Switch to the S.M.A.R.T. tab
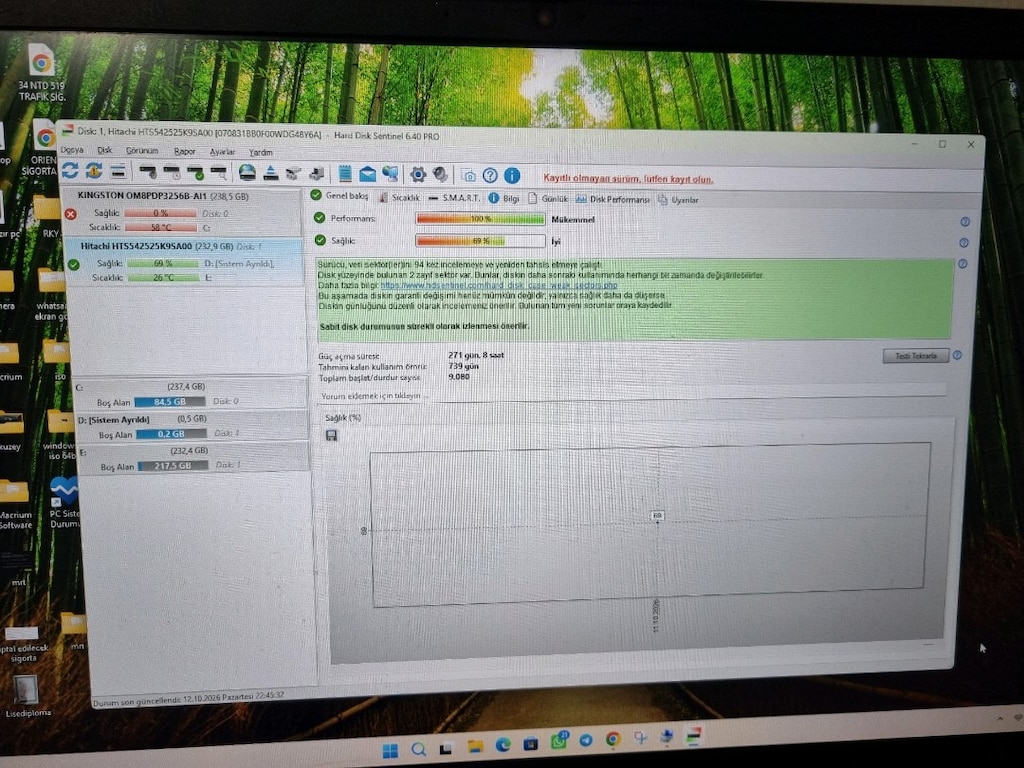This screenshot has height=768, width=1024. (x=454, y=197)
